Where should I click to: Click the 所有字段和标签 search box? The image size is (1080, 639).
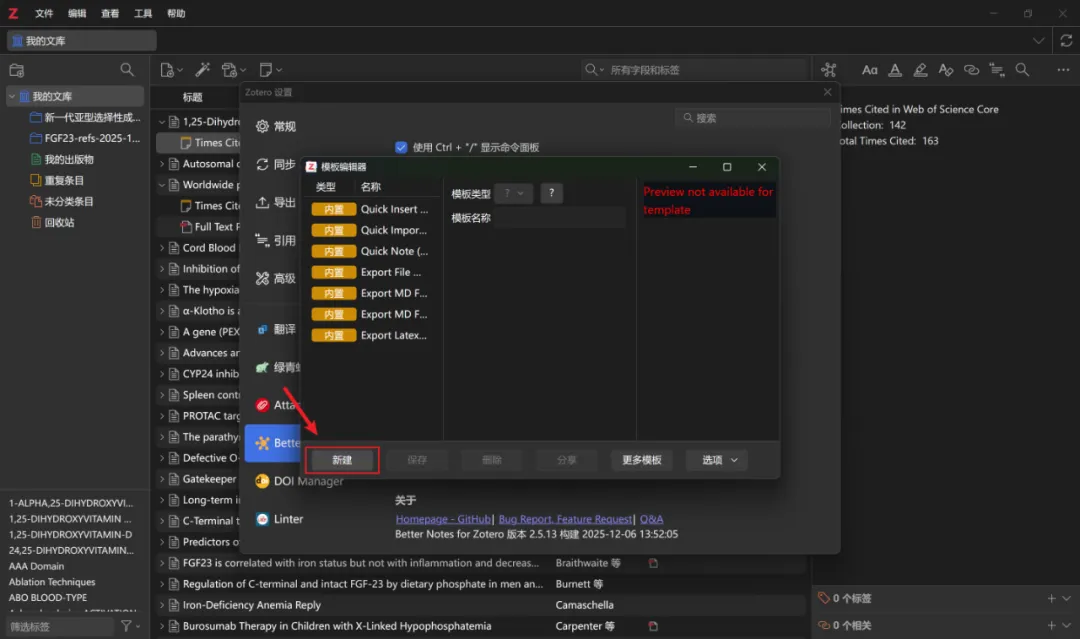point(694,70)
